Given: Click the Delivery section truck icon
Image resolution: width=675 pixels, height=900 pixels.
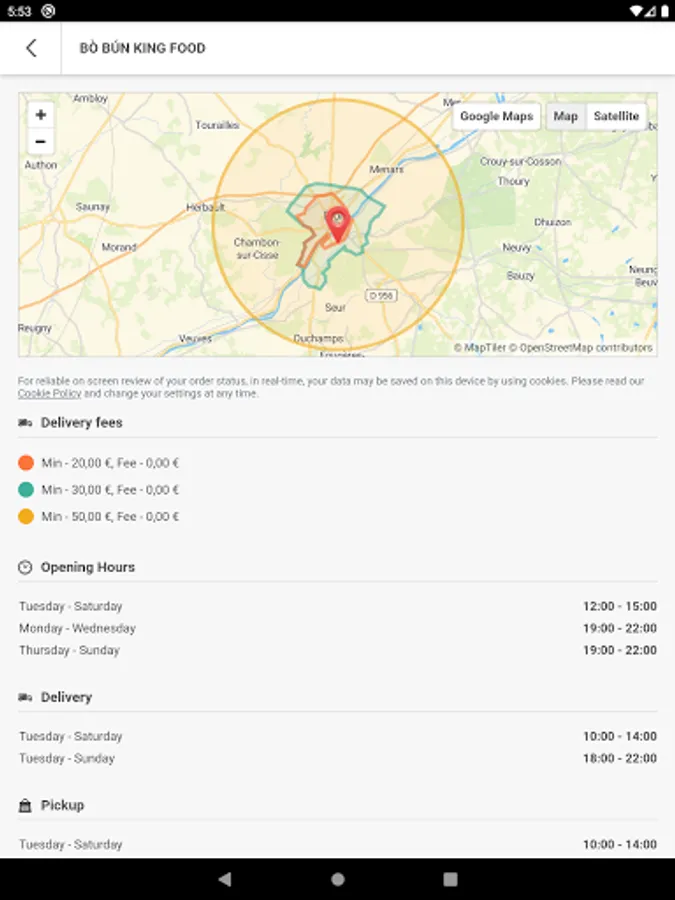Looking at the screenshot, I should coord(25,697).
